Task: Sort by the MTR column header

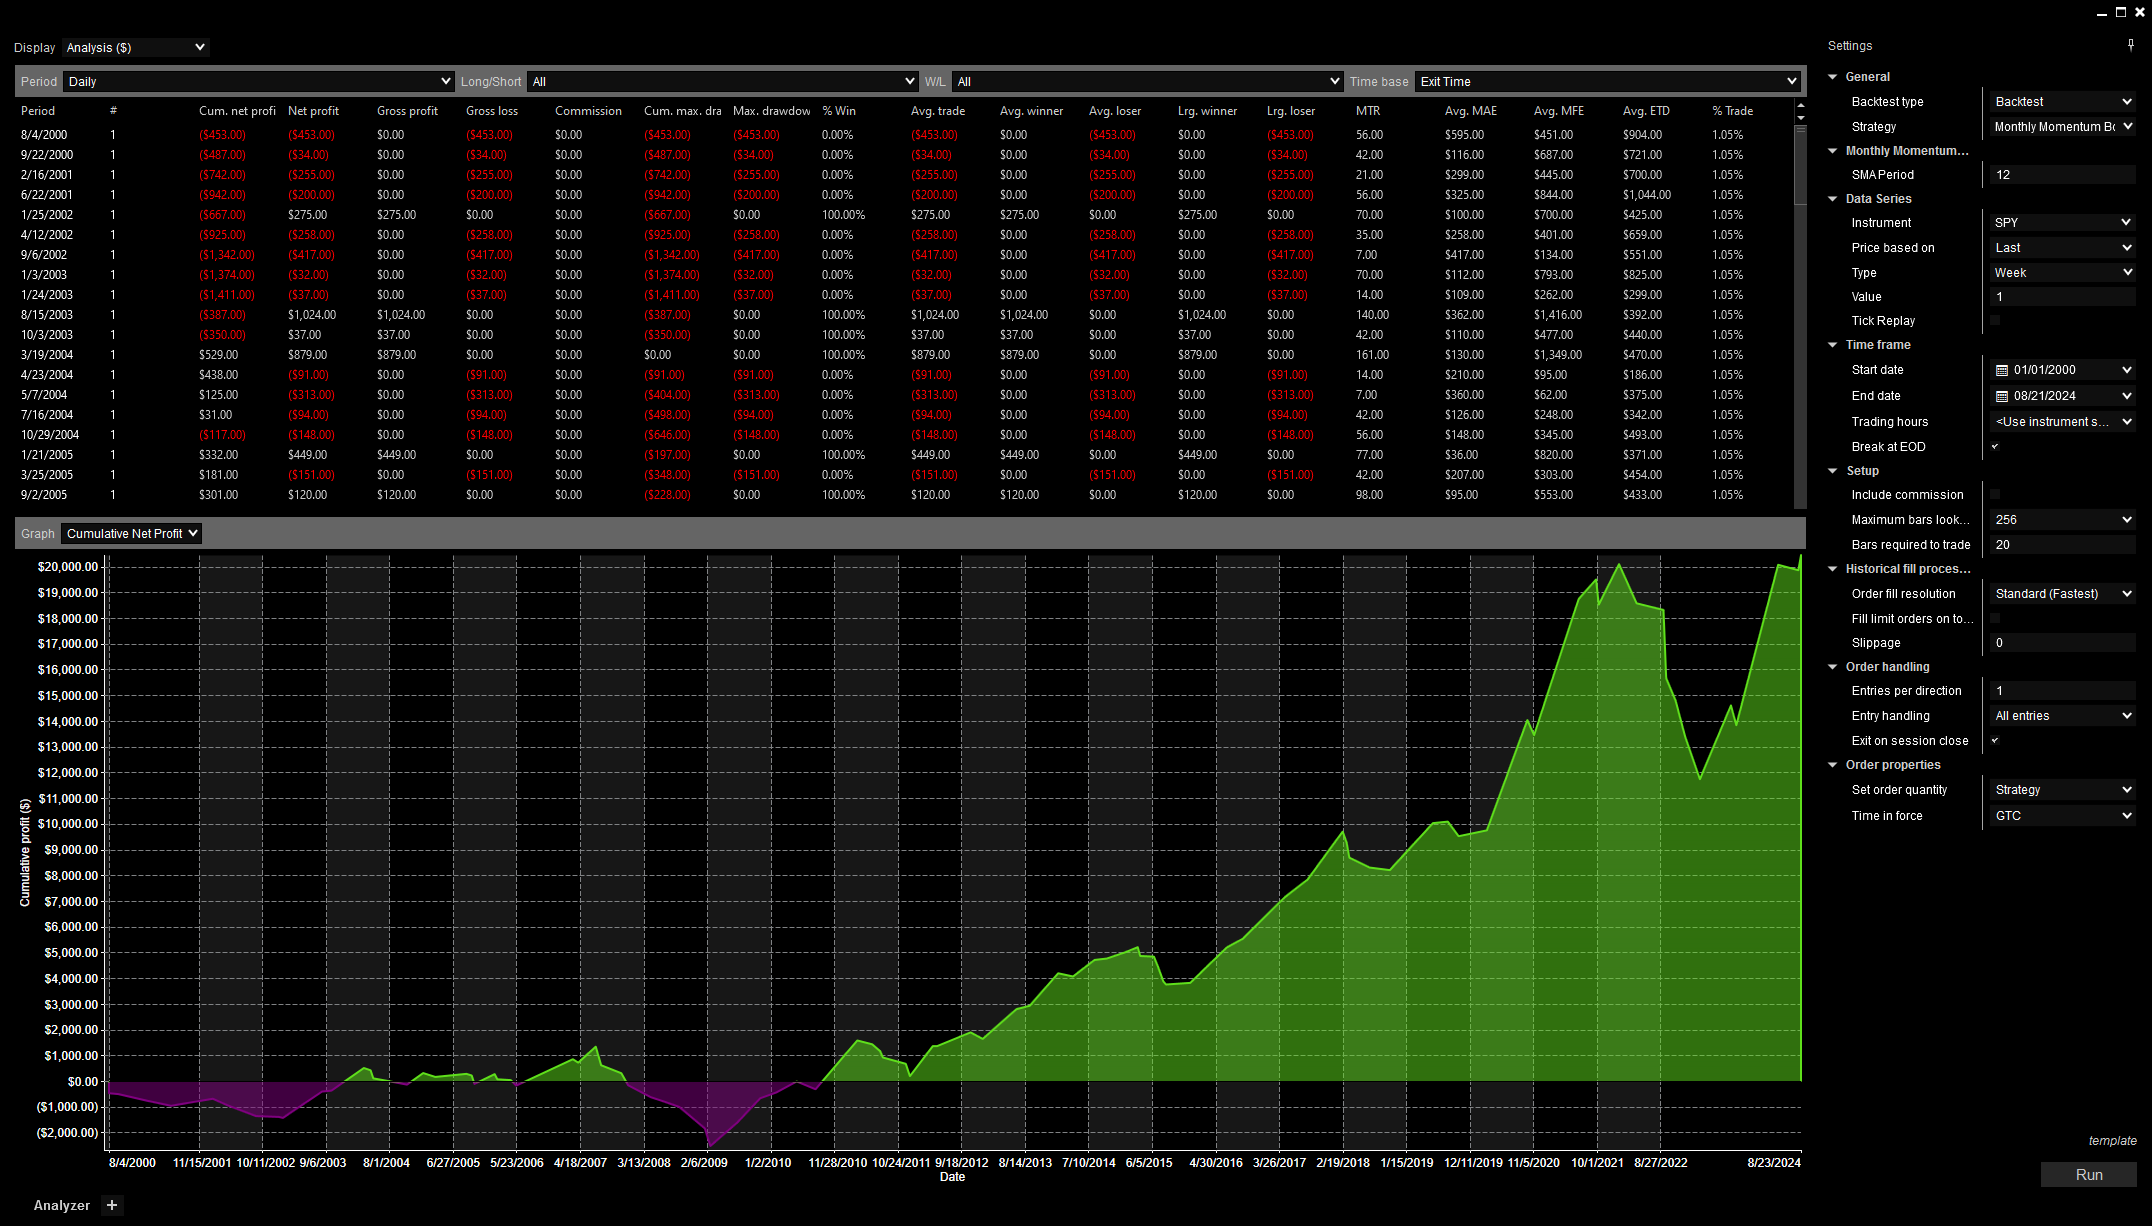Action: (x=1367, y=111)
